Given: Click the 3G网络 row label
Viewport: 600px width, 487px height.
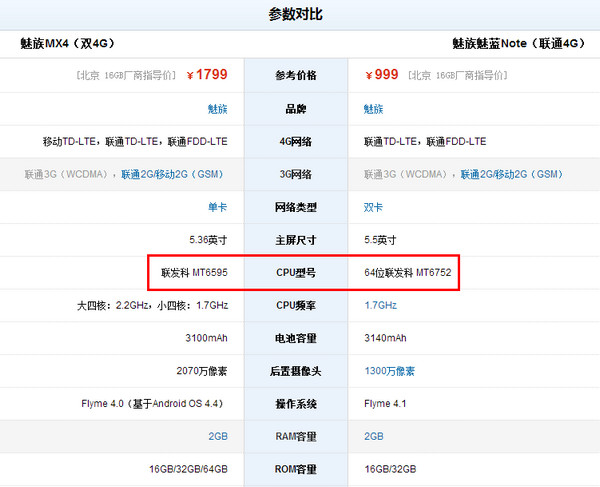Looking at the screenshot, I should coord(296,174).
